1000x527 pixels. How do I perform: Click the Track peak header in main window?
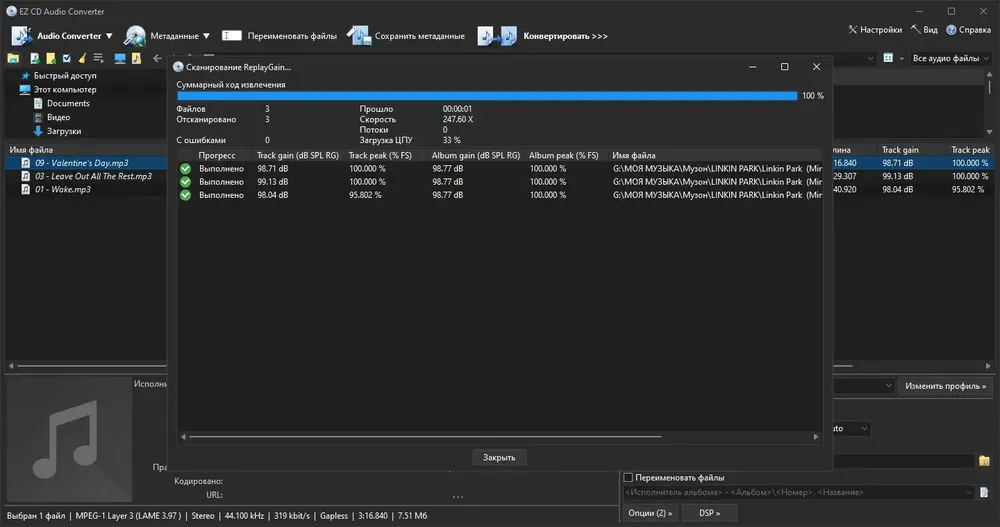pos(970,150)
